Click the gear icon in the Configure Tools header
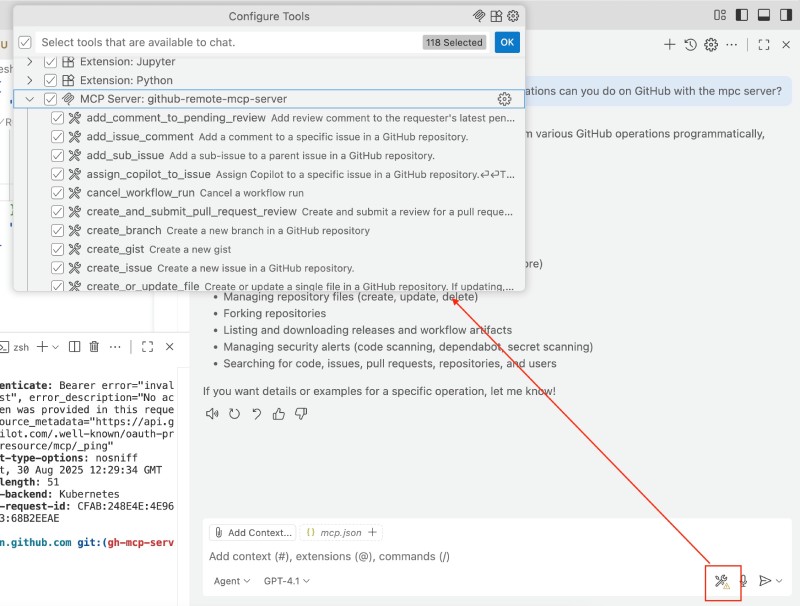The height and width of the screenshot is (606, 800). (513, 16)
